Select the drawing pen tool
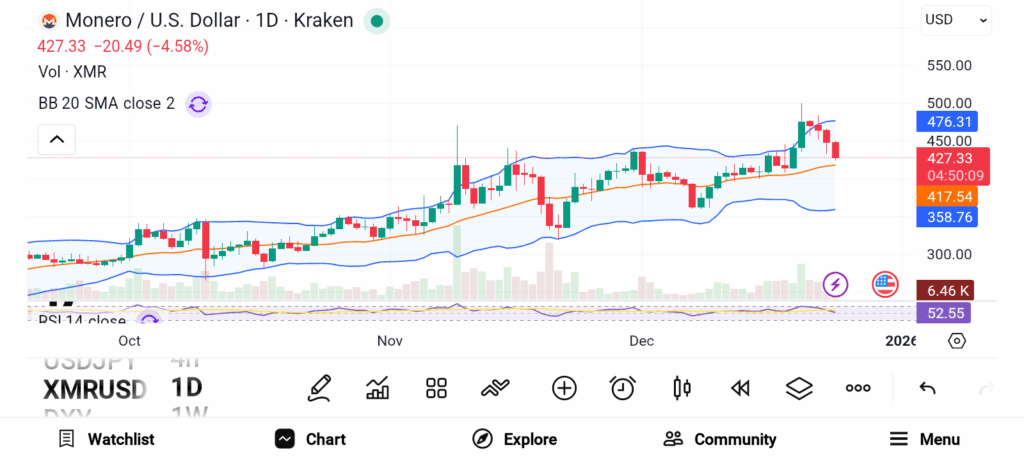 click(320, 387)
